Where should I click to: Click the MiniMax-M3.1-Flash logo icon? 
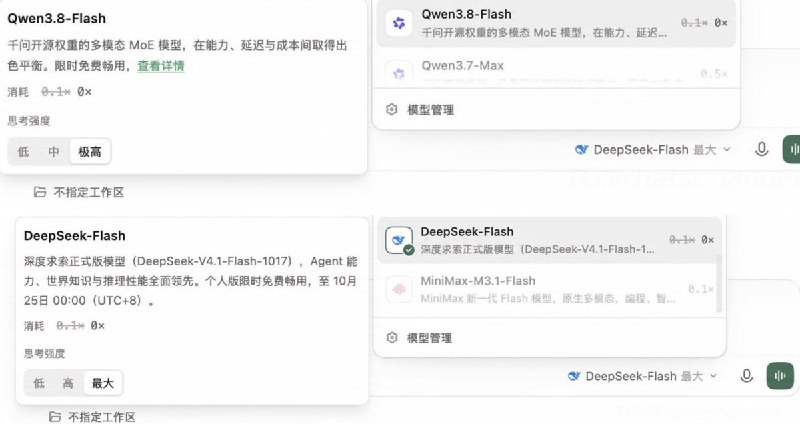point(399,289)
